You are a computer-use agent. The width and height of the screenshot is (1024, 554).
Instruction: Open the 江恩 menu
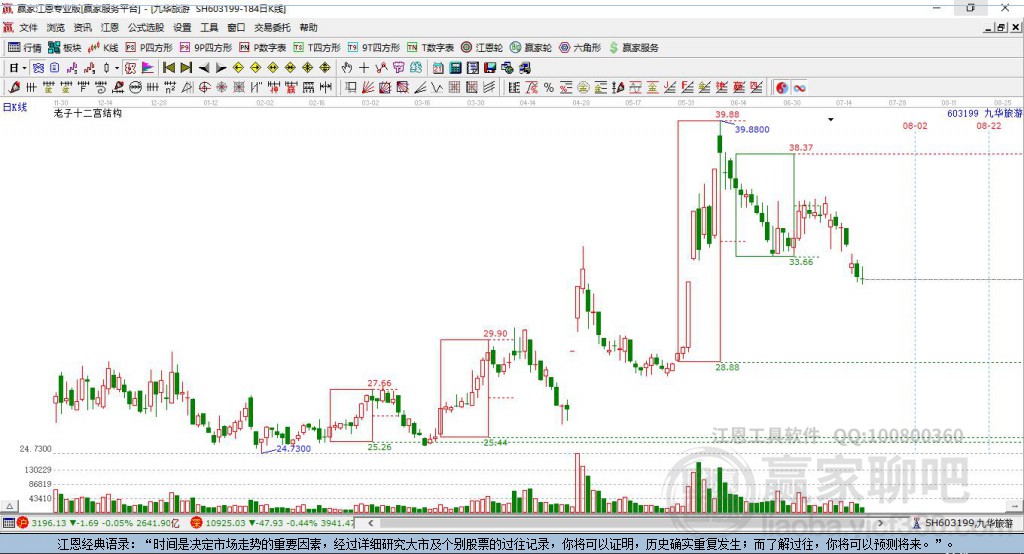tap(110, 27)
